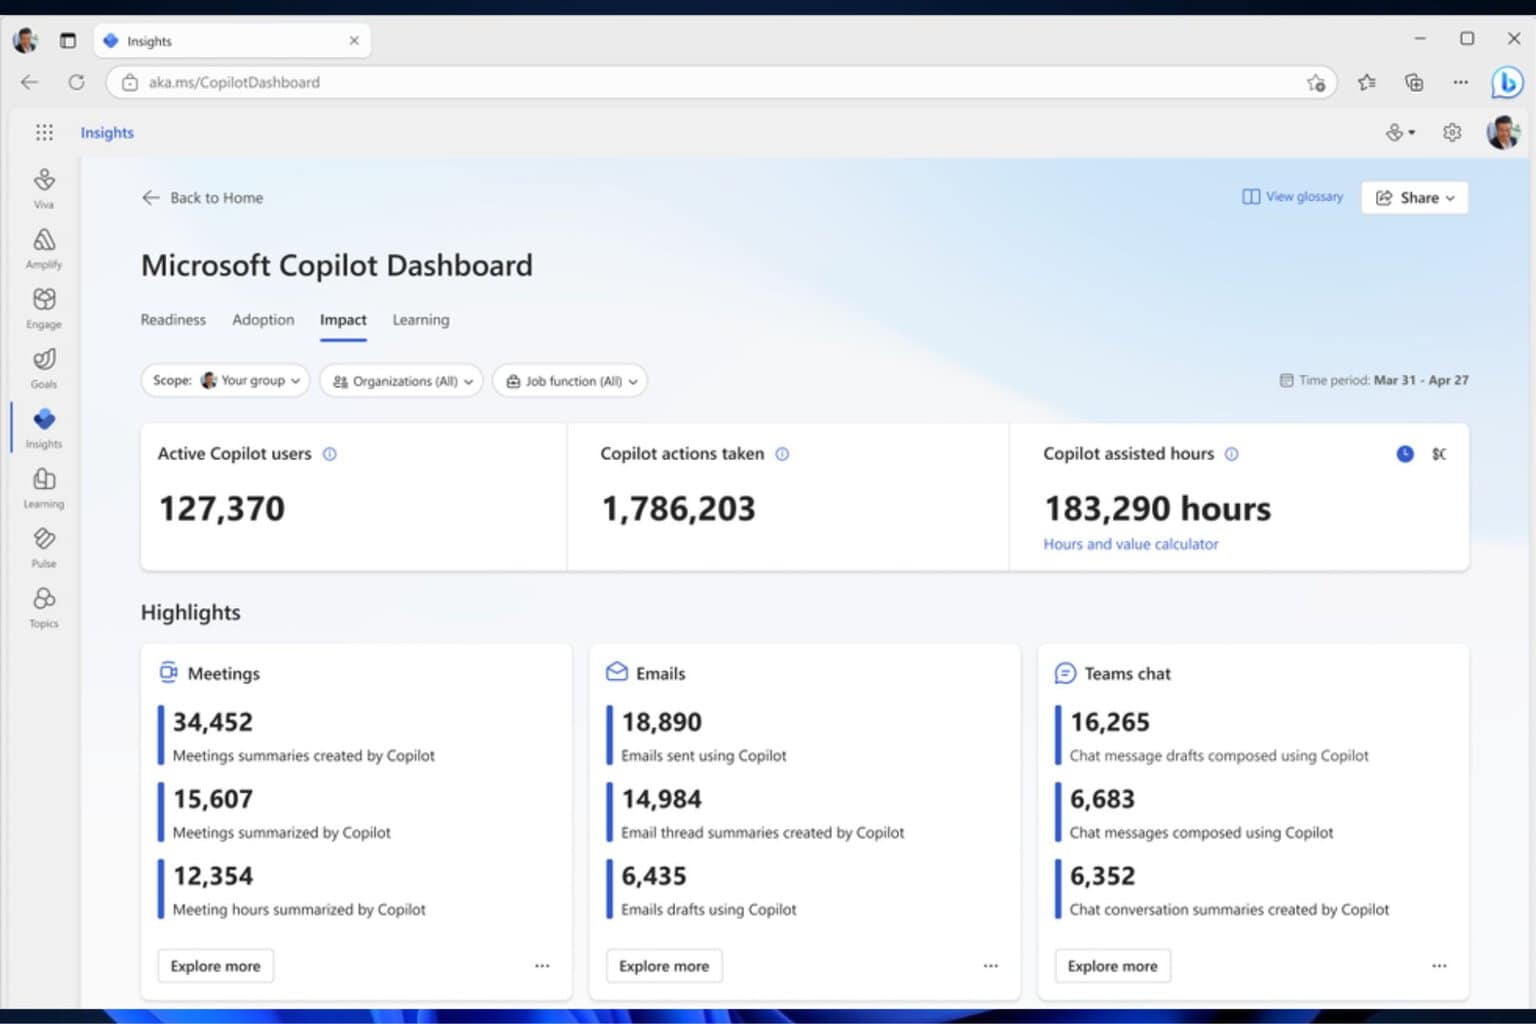This screenshot has width=1536, height=1024.
Task: Expand the Organizations (All) filter
Action: tap(401, 381)
